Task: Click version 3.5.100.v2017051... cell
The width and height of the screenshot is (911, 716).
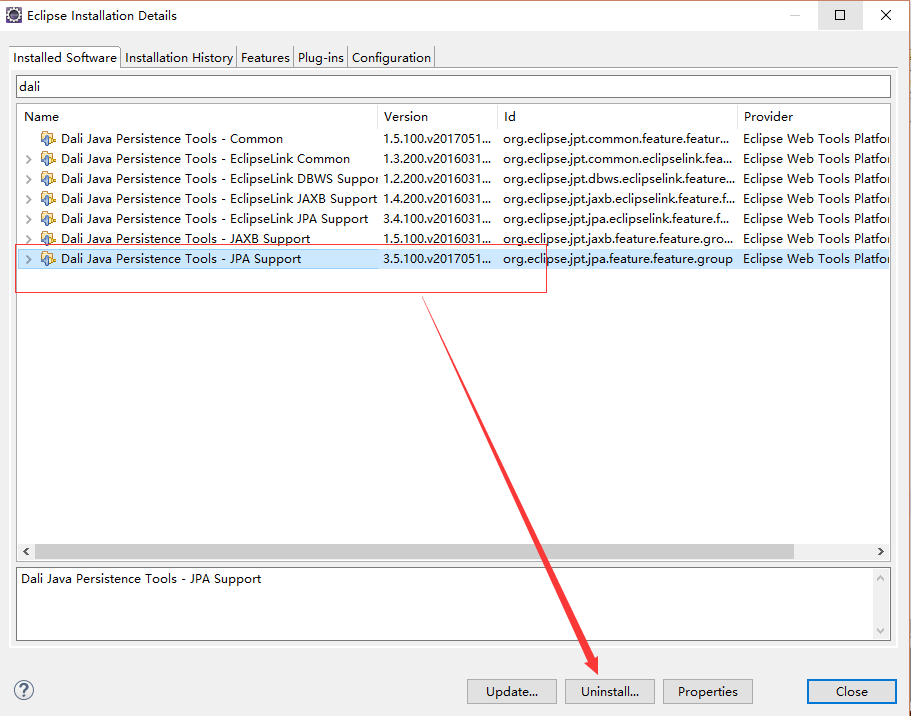Action: pos(437,259)
